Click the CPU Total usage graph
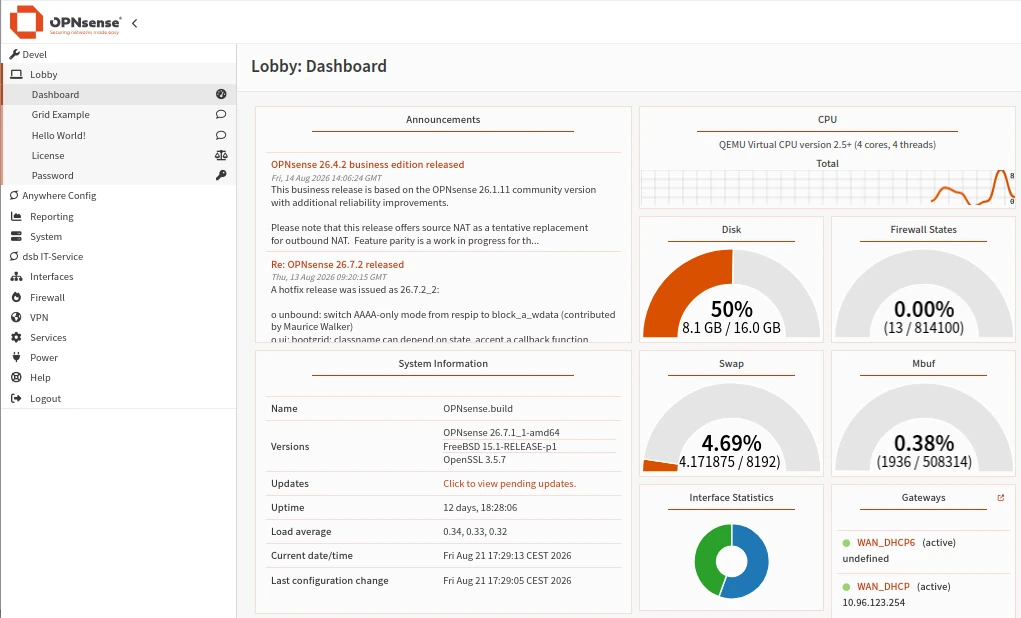The image size is (1021, 618). click(x=828, y=188)
